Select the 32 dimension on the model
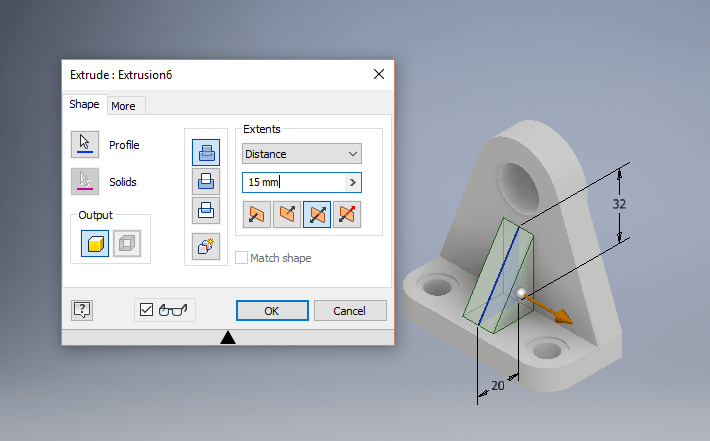Image resolution: width=710 pixels, height=441 pixels. click(619, 204)
